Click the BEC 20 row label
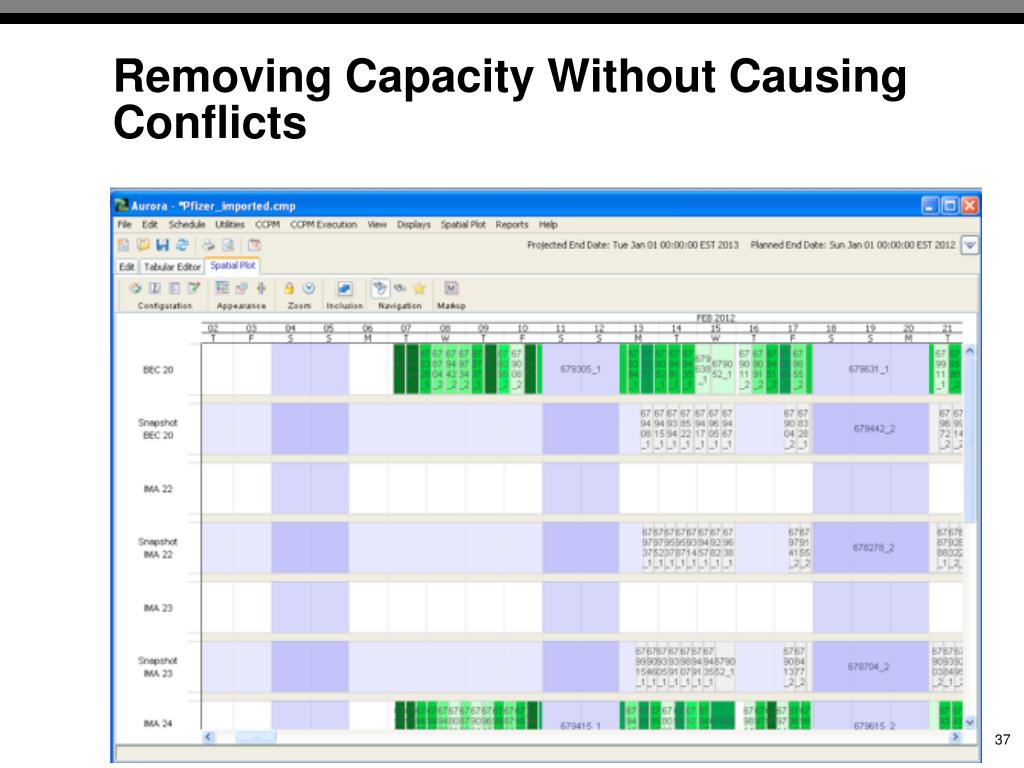Screen dimensions: 1024x768 (158, 370)
